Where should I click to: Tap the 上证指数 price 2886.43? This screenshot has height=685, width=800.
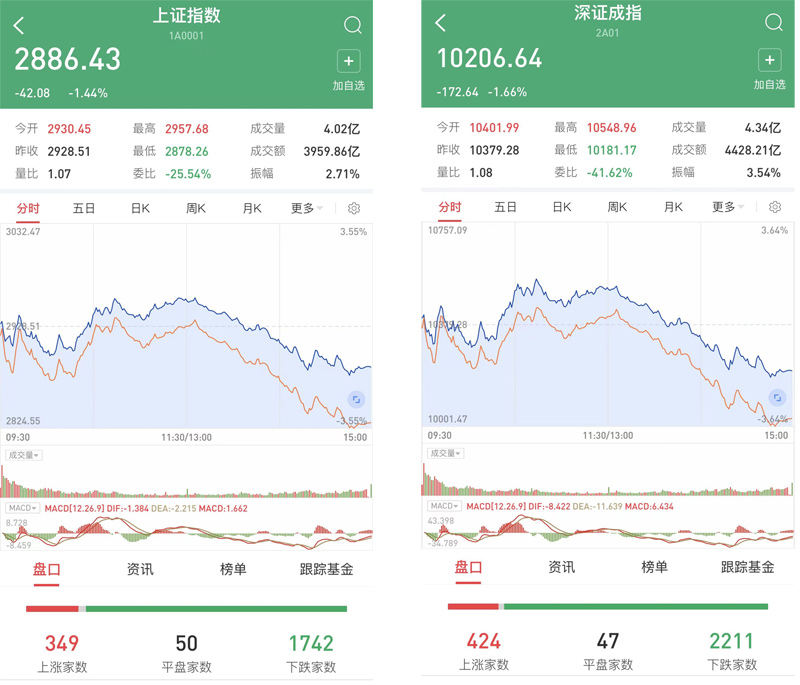point(67,59)
